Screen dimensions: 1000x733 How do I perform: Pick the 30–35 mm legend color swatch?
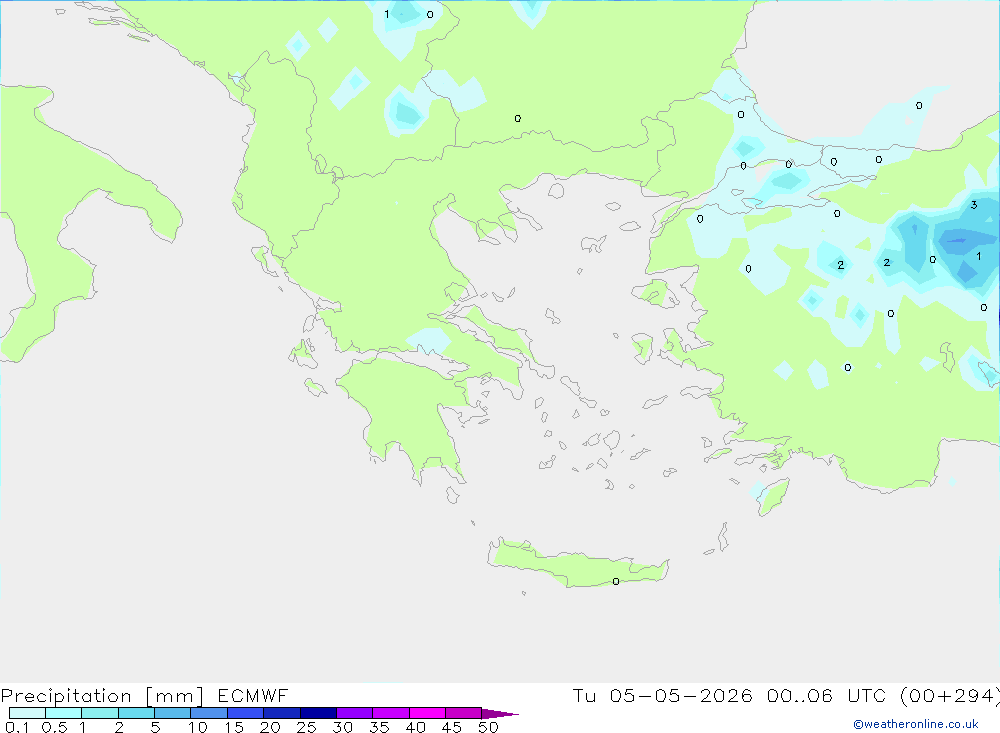(354, 713)
